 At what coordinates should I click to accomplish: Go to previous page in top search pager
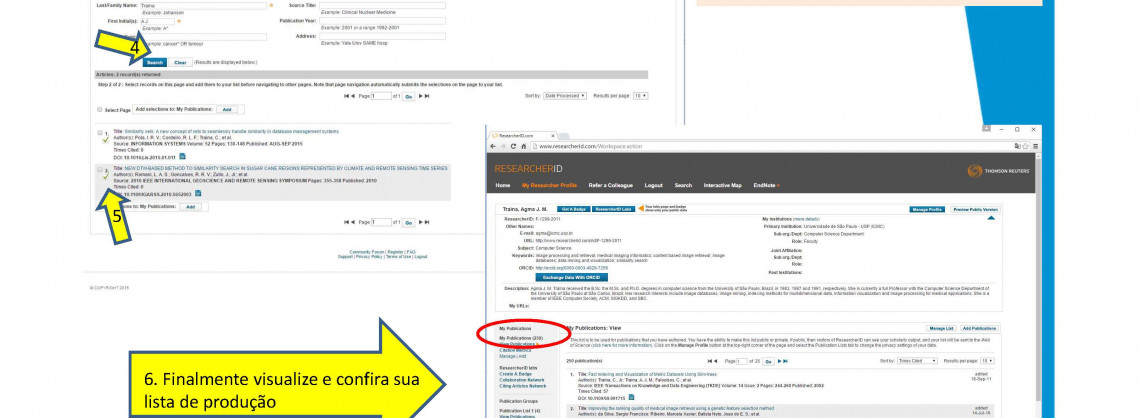click(x=353, y=96)
